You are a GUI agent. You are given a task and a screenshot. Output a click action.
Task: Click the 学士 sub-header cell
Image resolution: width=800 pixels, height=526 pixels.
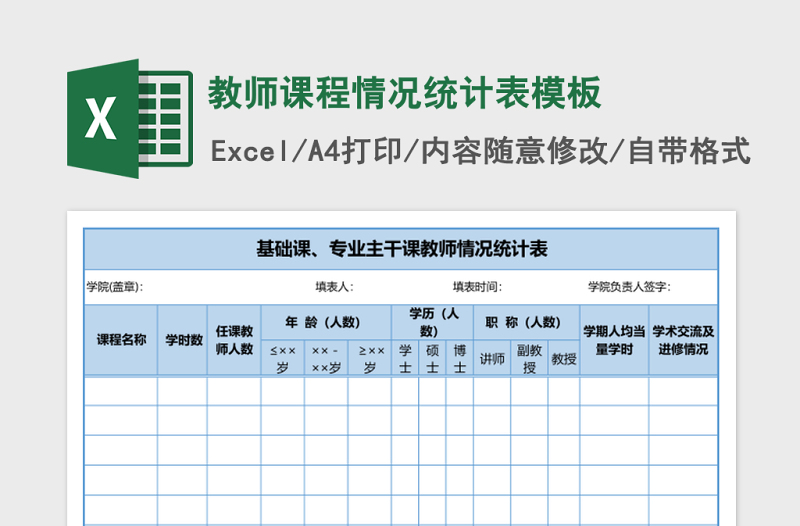(x=405, y=358)
